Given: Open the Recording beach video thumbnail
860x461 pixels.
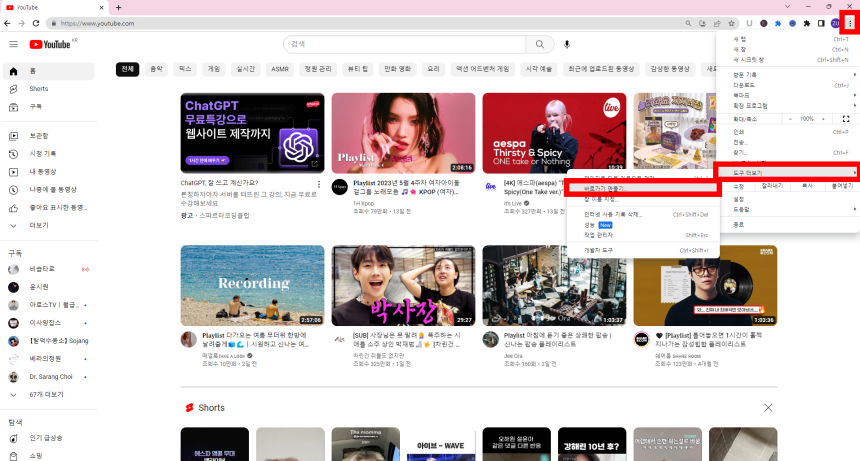Looking at the screenshot, I should 252,286.
